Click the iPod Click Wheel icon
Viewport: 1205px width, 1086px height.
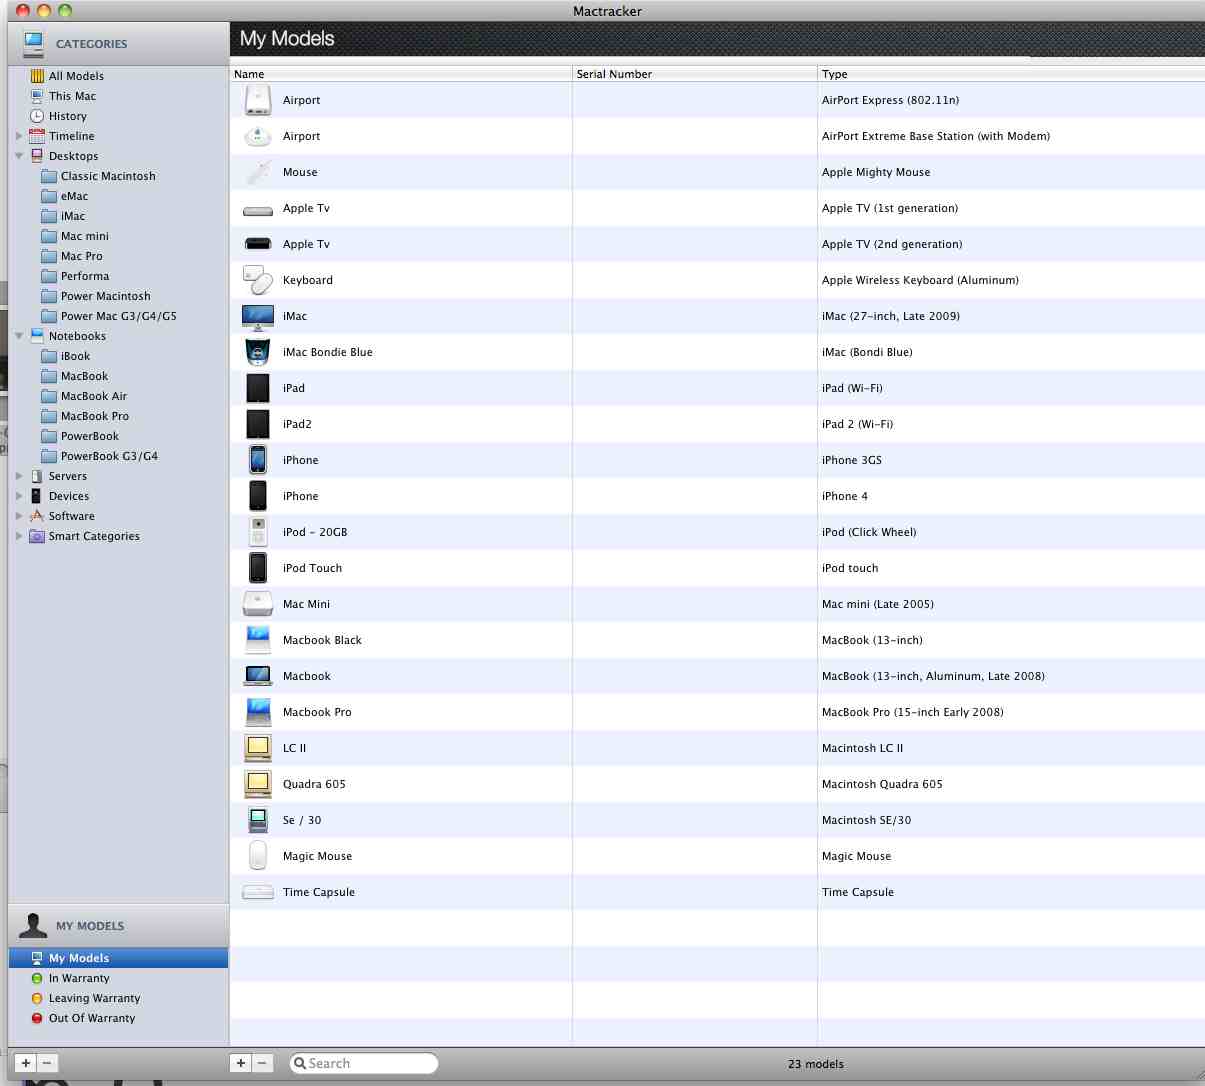[x=258, y=532]
